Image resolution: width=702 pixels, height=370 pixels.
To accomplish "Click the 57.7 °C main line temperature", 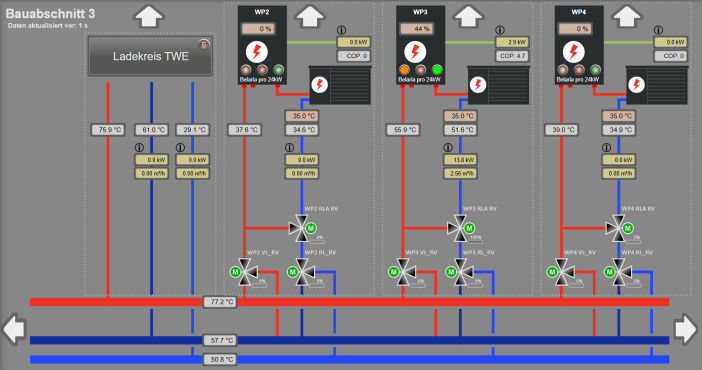I will pos(220,340).
